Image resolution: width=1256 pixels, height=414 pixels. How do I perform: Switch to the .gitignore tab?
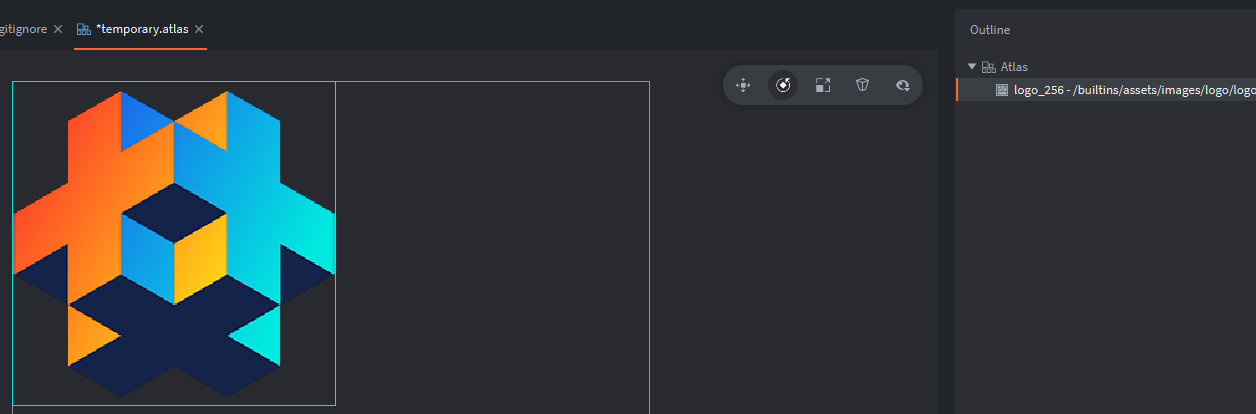[24, 29]
